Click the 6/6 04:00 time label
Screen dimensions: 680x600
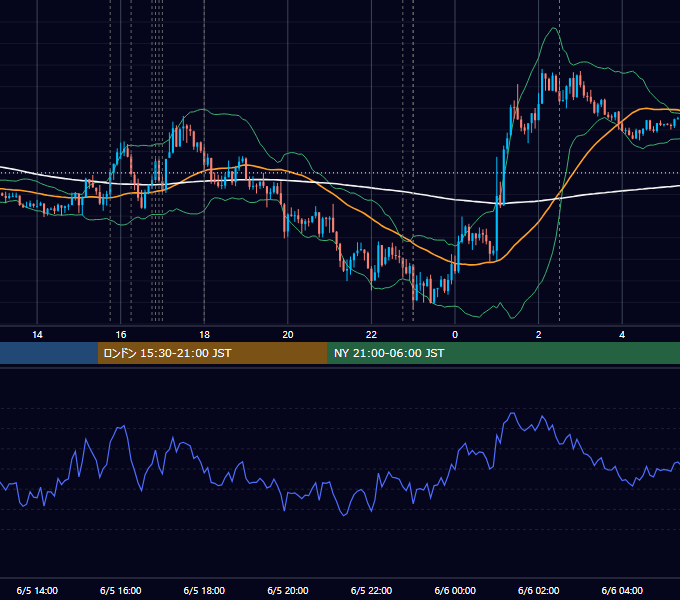click(x=622, y=590)
